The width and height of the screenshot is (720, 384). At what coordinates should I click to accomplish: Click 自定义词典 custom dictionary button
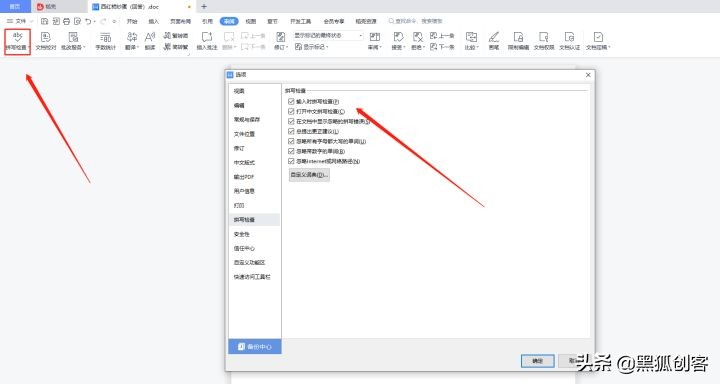click(x=309, y=175)
